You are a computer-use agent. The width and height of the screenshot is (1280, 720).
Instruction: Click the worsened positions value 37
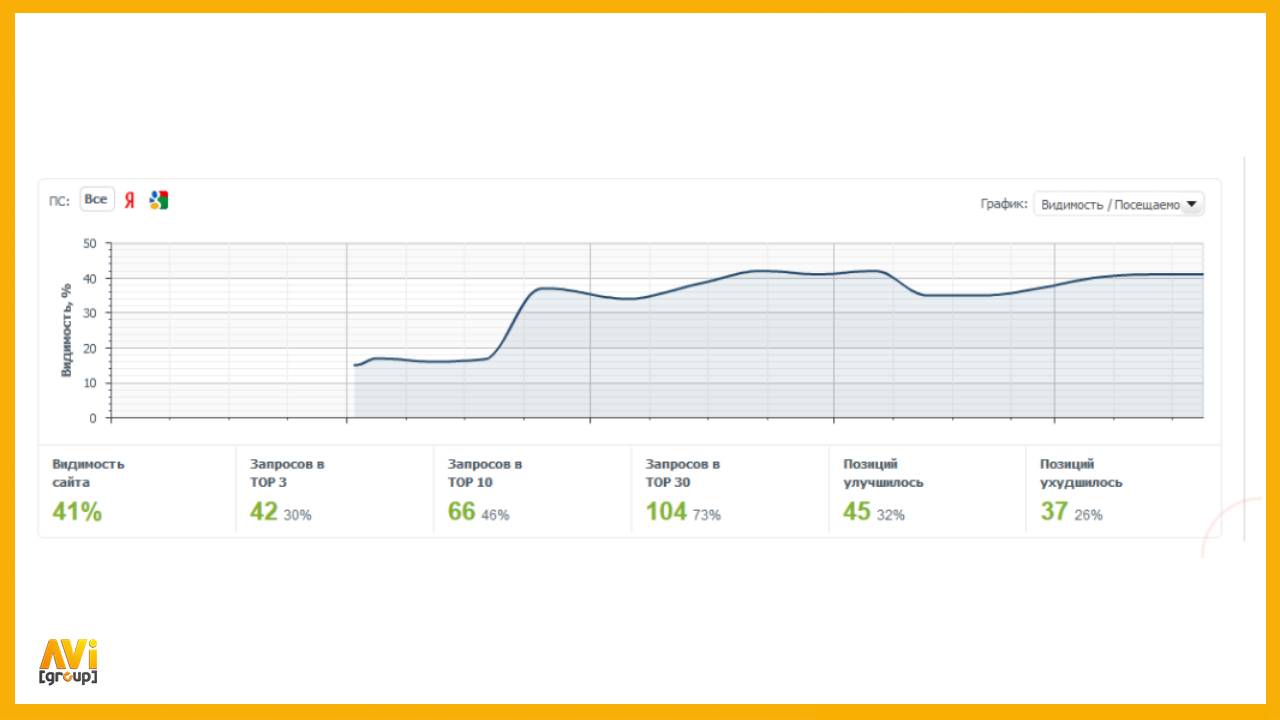[1054, 512]
